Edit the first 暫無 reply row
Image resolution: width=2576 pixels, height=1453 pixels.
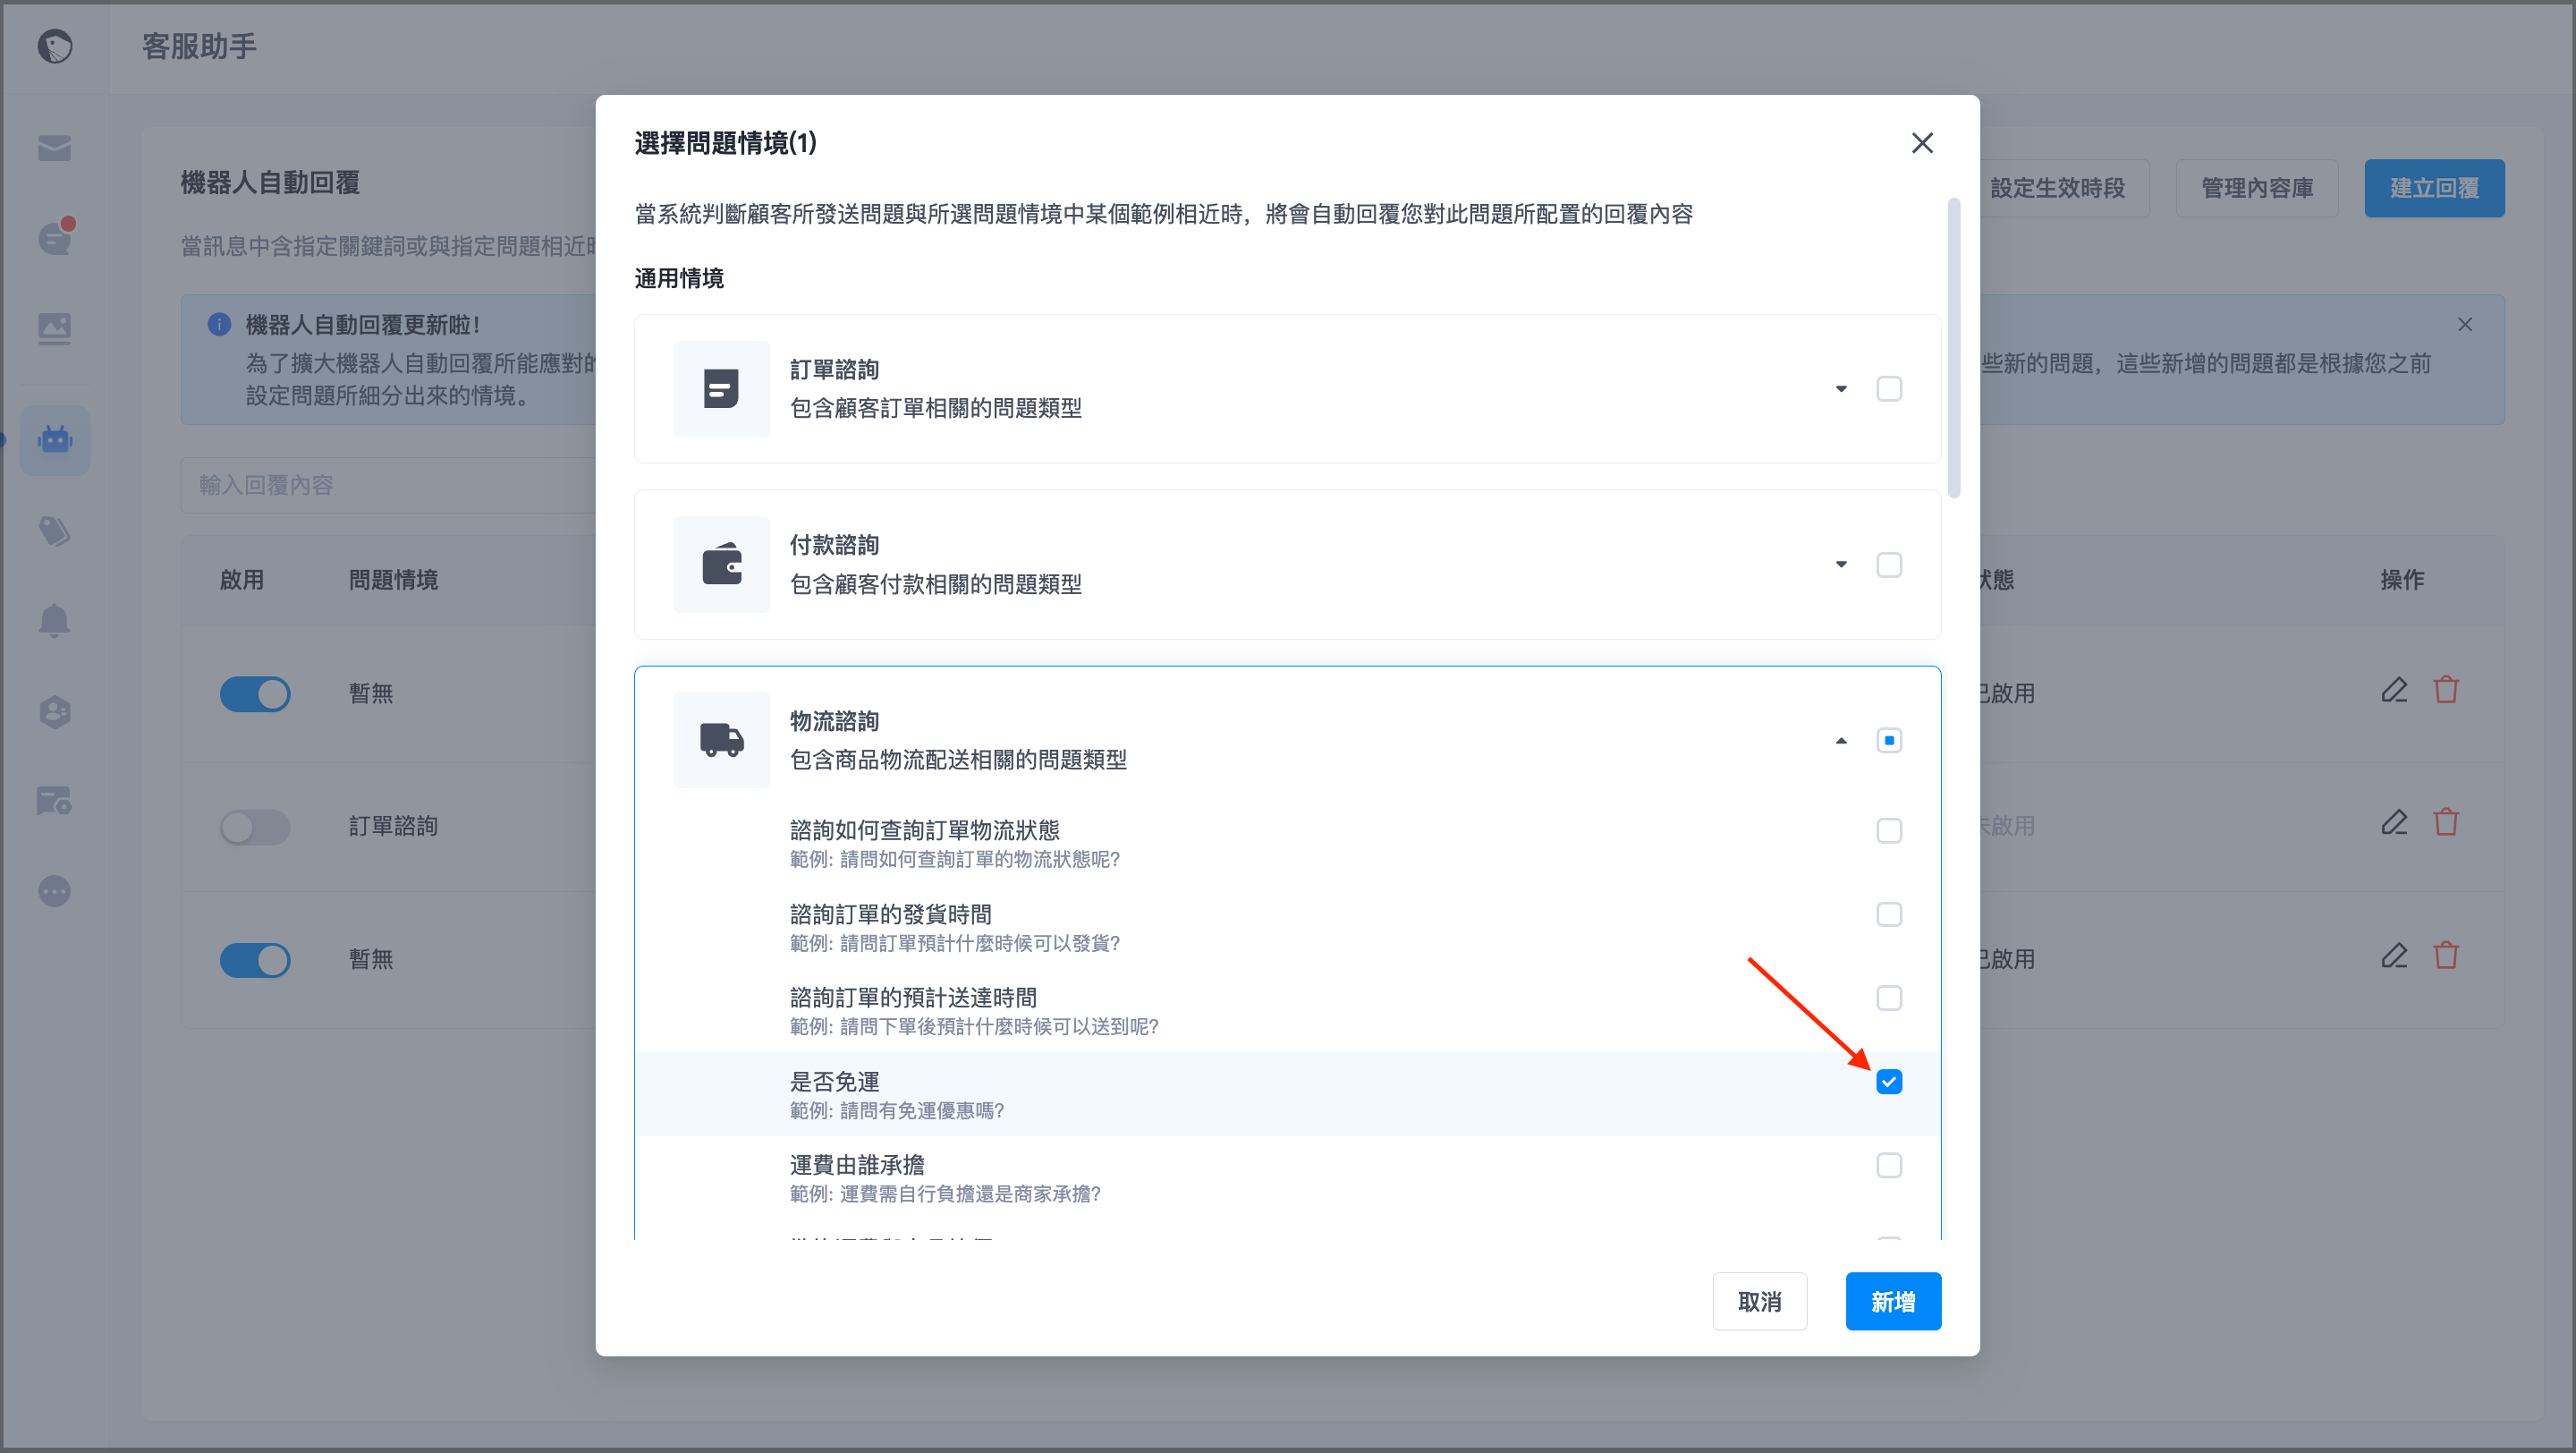coord(2394,690)
